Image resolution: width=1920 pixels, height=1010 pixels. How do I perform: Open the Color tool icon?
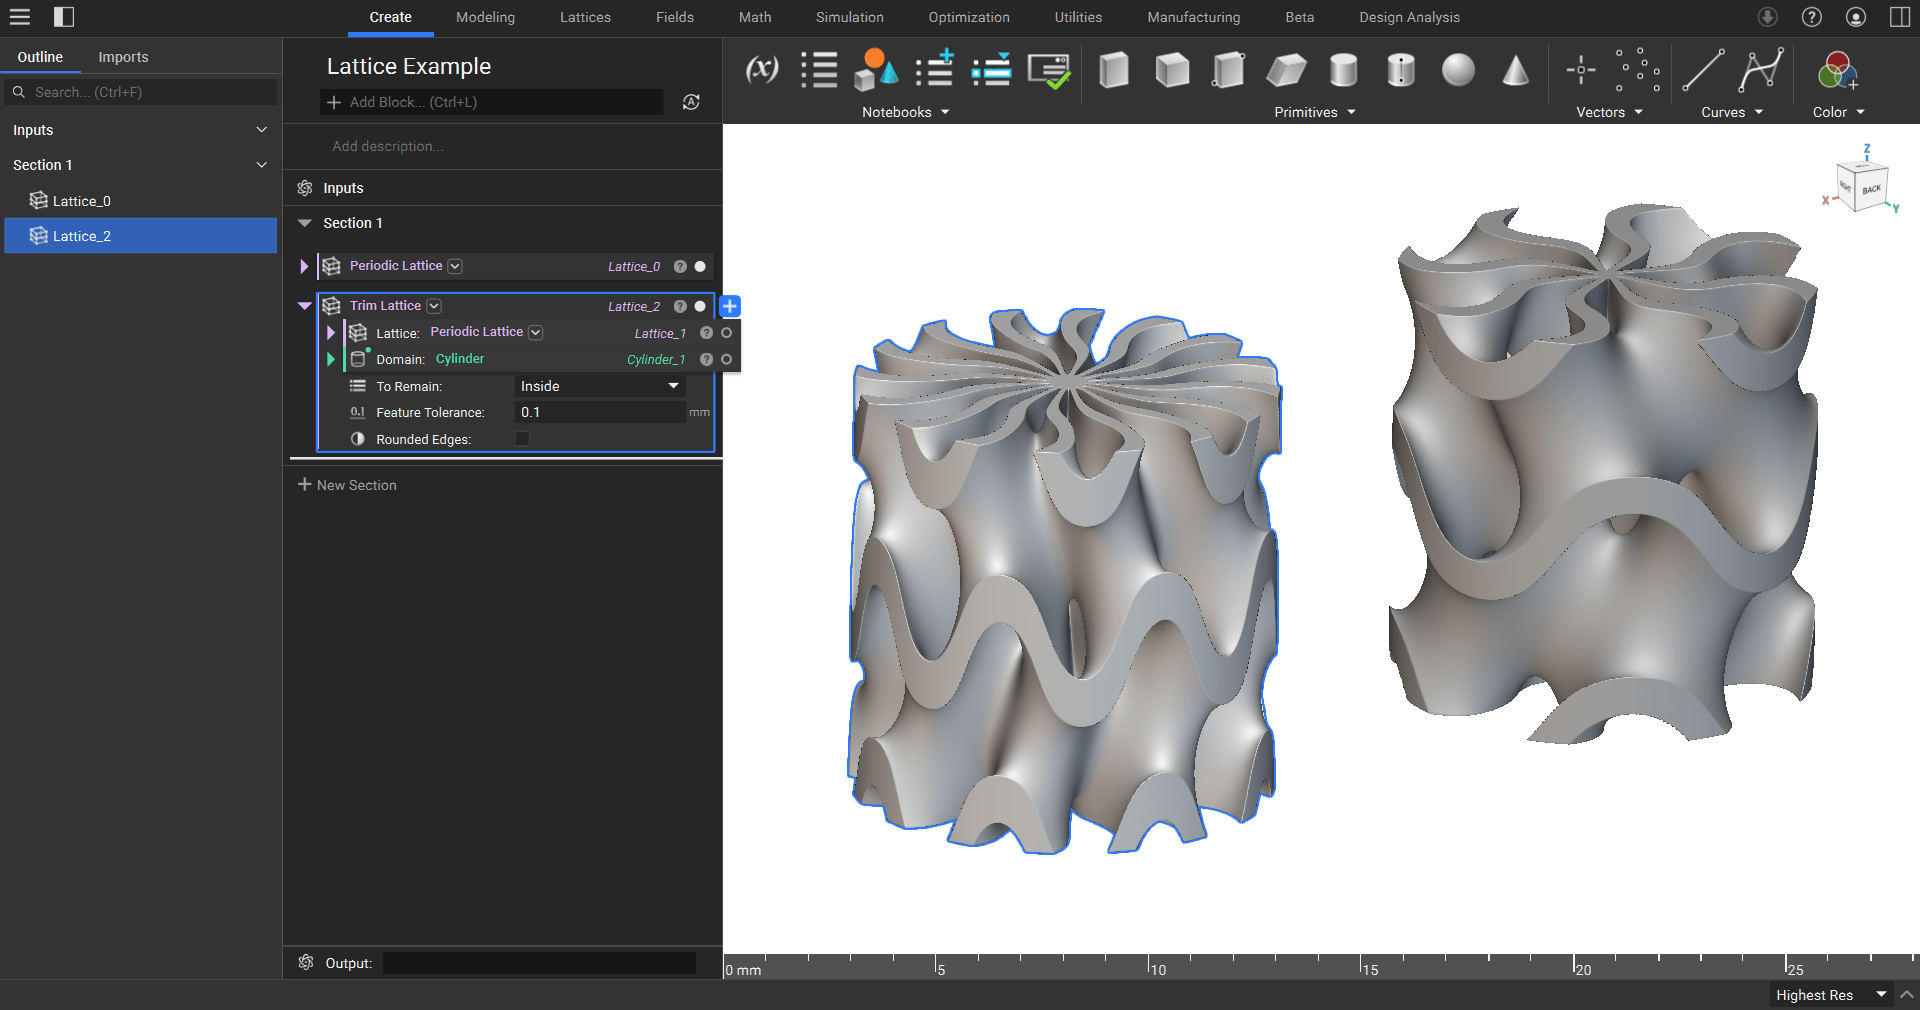click(1837, 71)
